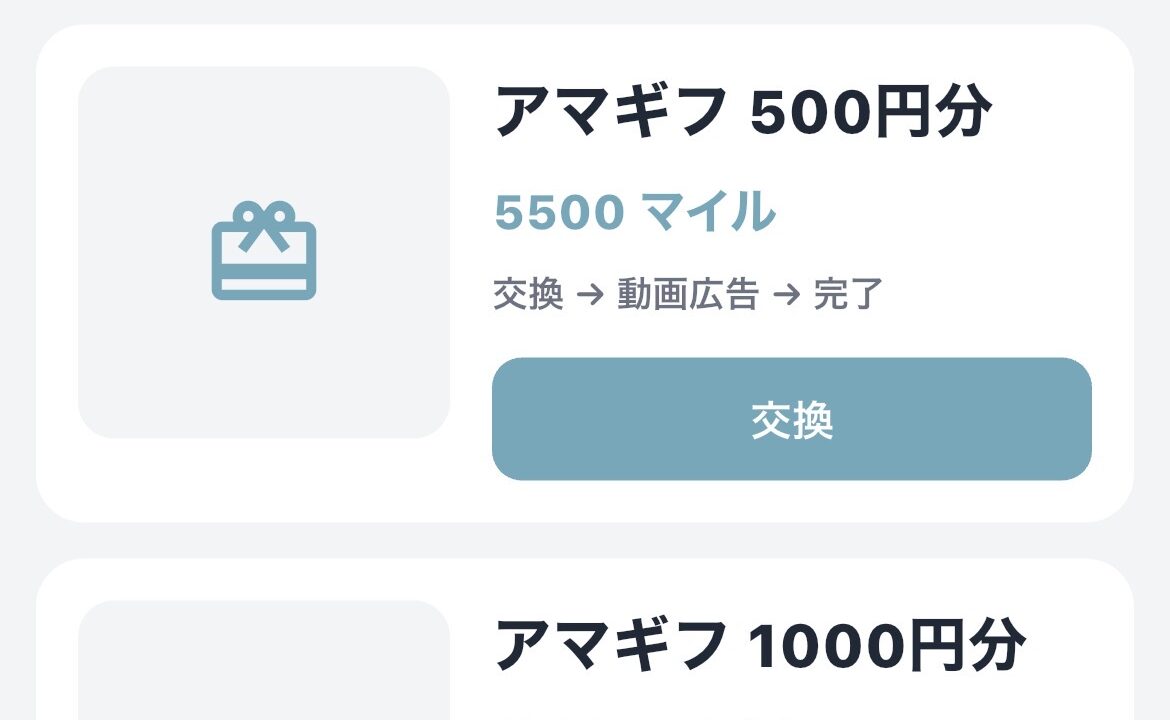Tap the arrow before 完了 in the steps
The width and height of the screenshot is (1170, 720).
click(x=786, y=295)
